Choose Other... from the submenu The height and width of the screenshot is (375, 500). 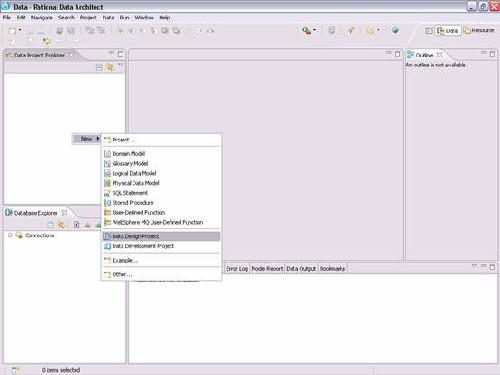[162, 275]
